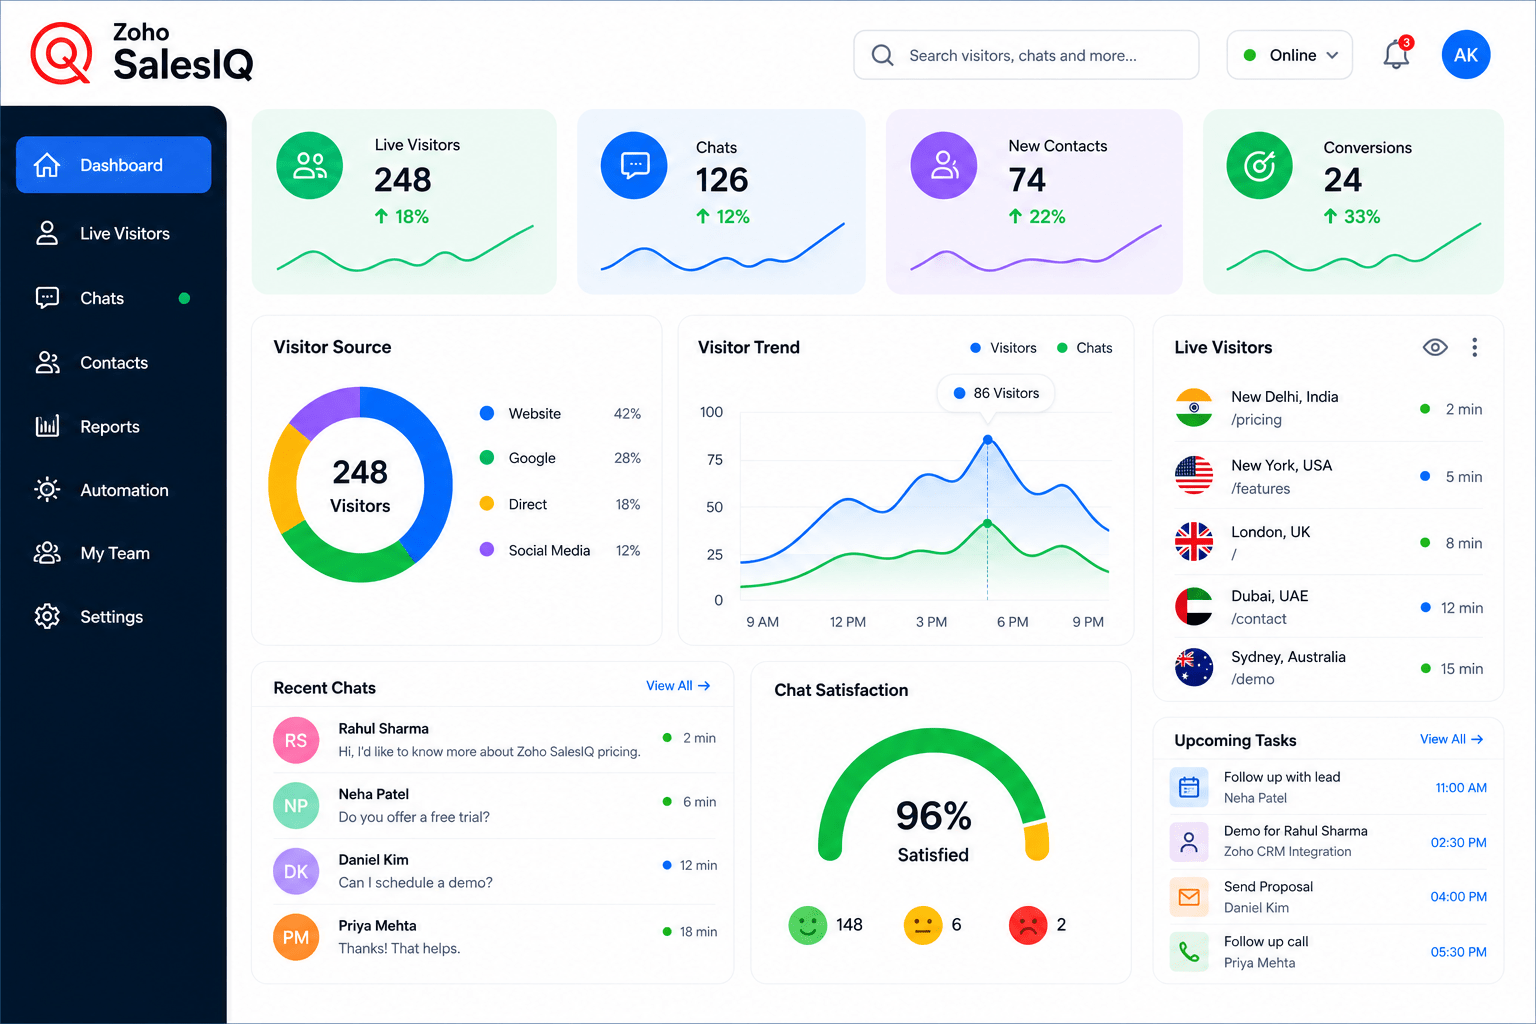The image size is (1536, 1024).
Task: Click Website blue swatch in legend
Action: [487, 413]
